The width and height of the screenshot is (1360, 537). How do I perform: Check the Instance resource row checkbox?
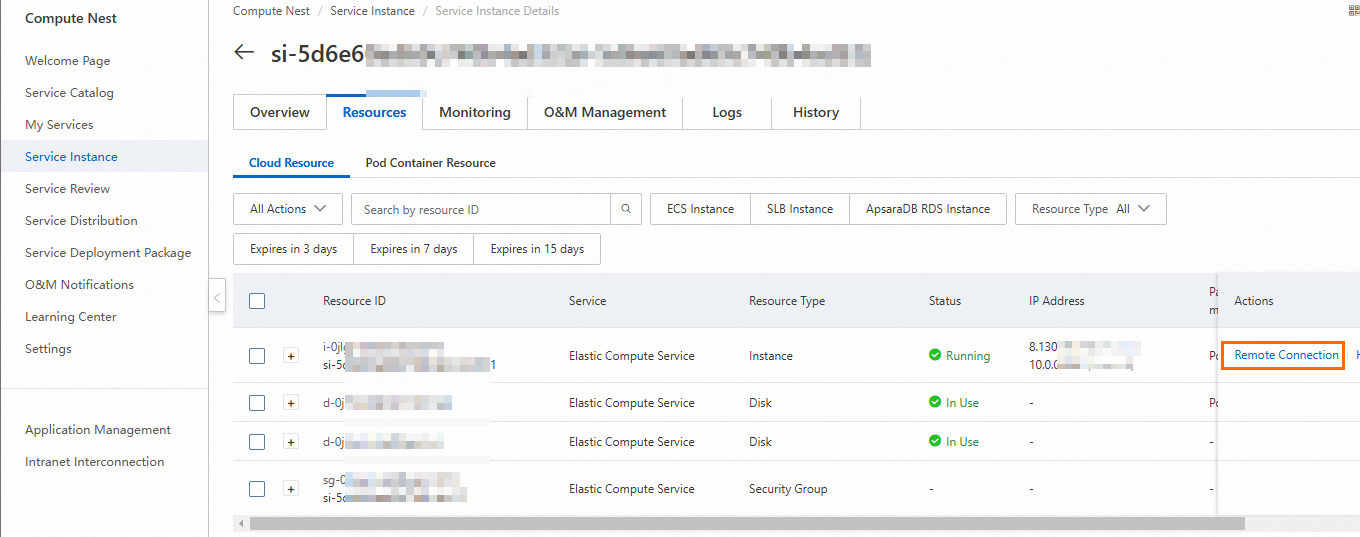point(257,355)
